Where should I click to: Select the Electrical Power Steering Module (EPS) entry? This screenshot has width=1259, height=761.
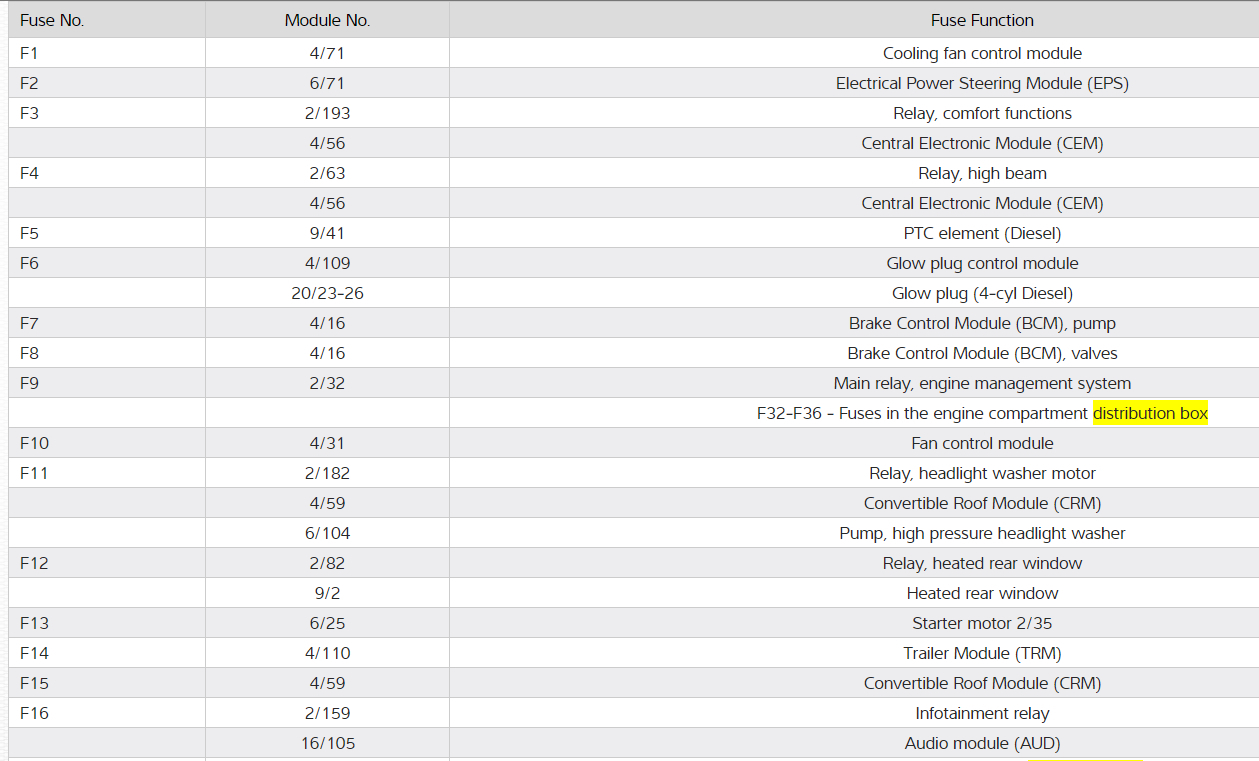pos(982,83)
